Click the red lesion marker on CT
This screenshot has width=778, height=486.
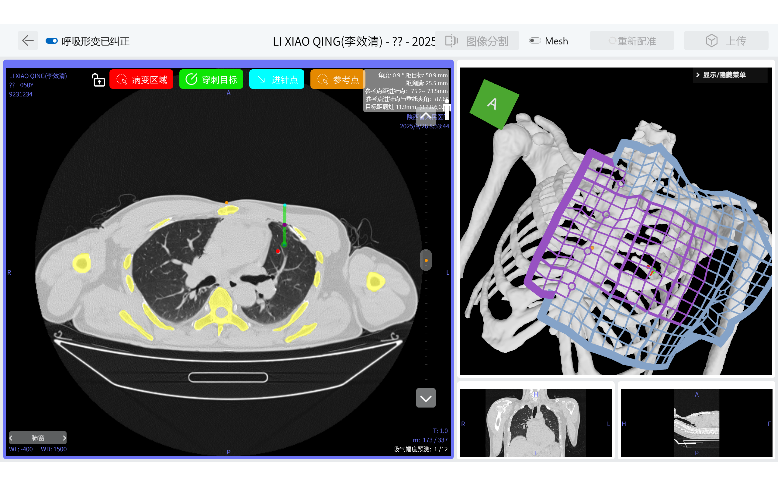point(278,251)
